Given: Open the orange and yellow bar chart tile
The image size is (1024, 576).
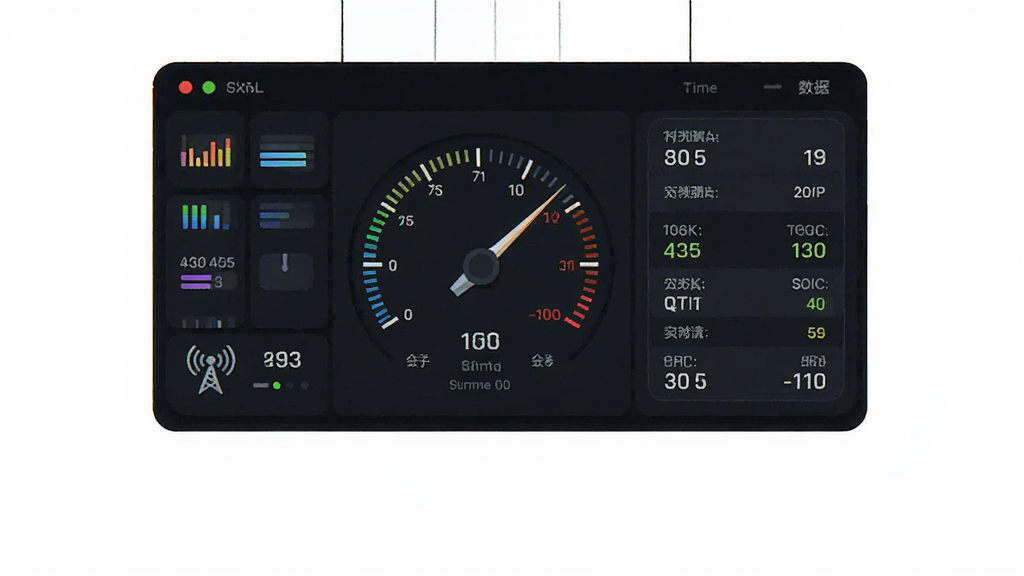Looking at the screenshot, I should (206, 151).
